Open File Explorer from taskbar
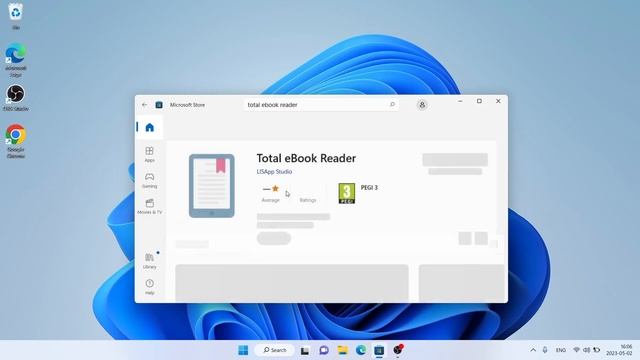Image resolution: width=640 pixels, height=360 pixels. click(342, 350)
